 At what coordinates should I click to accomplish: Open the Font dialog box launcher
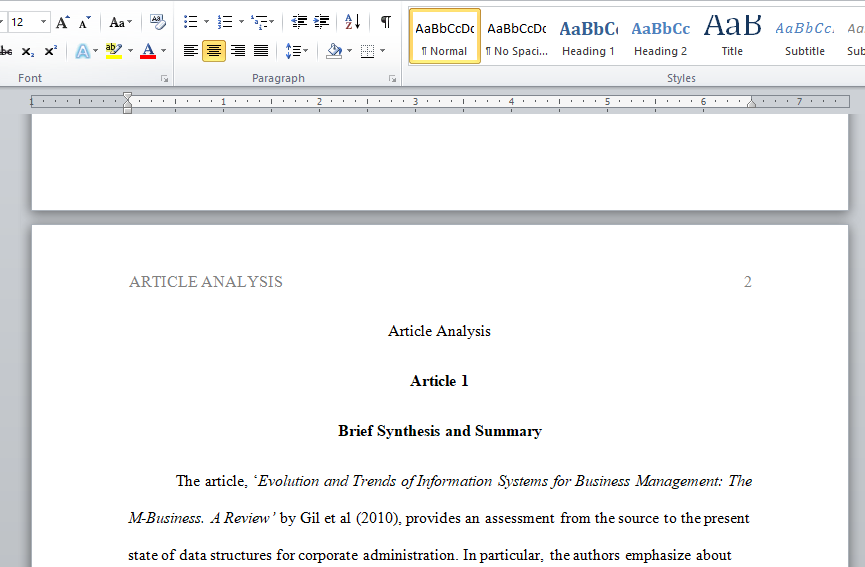[164, 79]
